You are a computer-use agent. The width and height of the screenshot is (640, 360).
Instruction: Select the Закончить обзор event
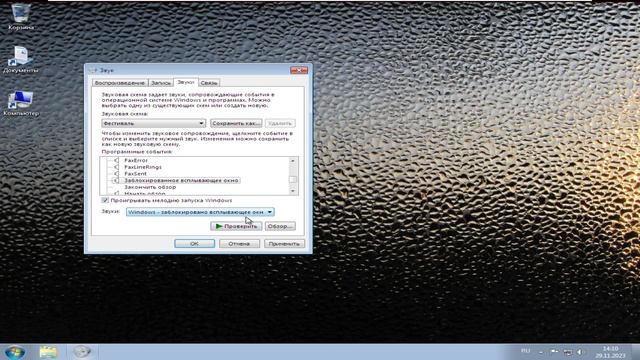pos(150,187)
